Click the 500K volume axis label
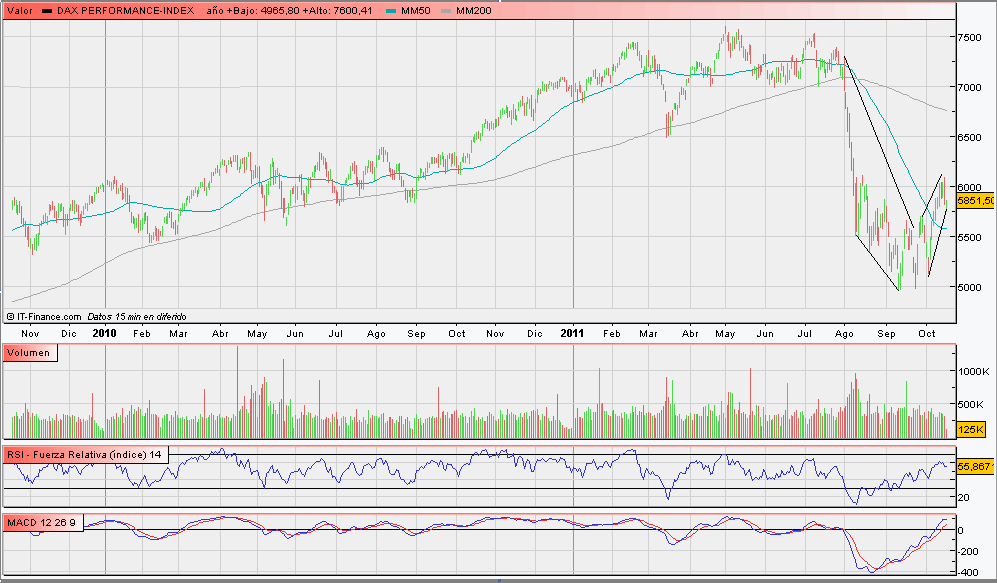This screenshot has height=583, width=997. click(x=973, y=404)
